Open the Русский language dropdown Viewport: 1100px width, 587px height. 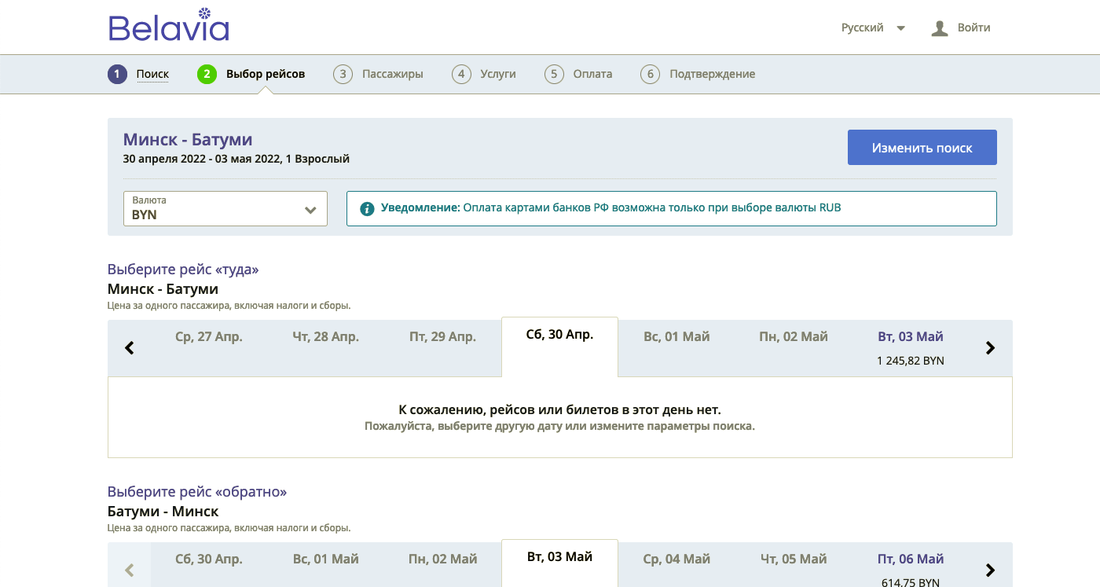[872, 28]
